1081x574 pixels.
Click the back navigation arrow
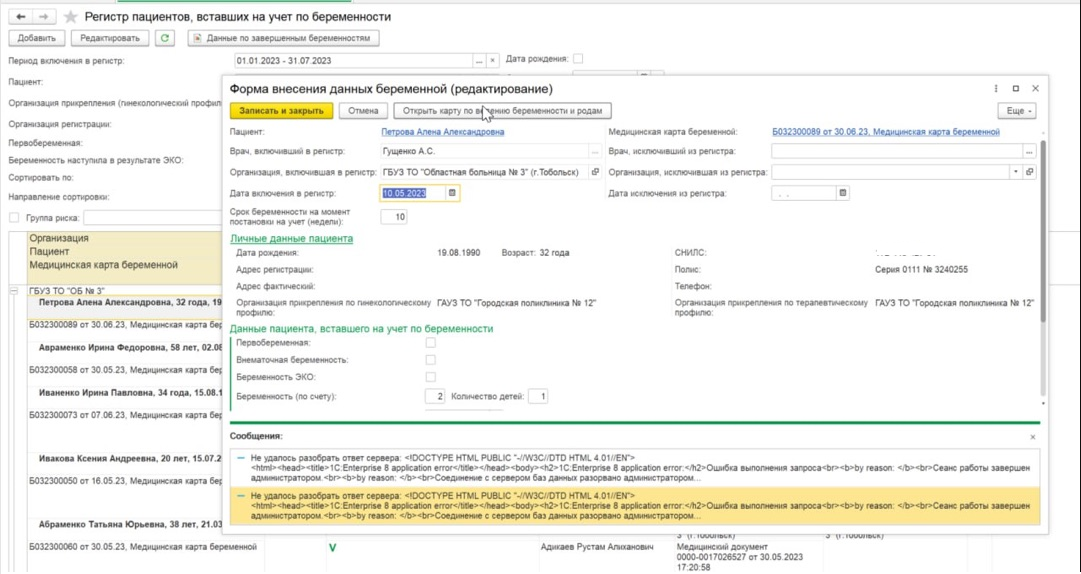click(x=21, y=17)
